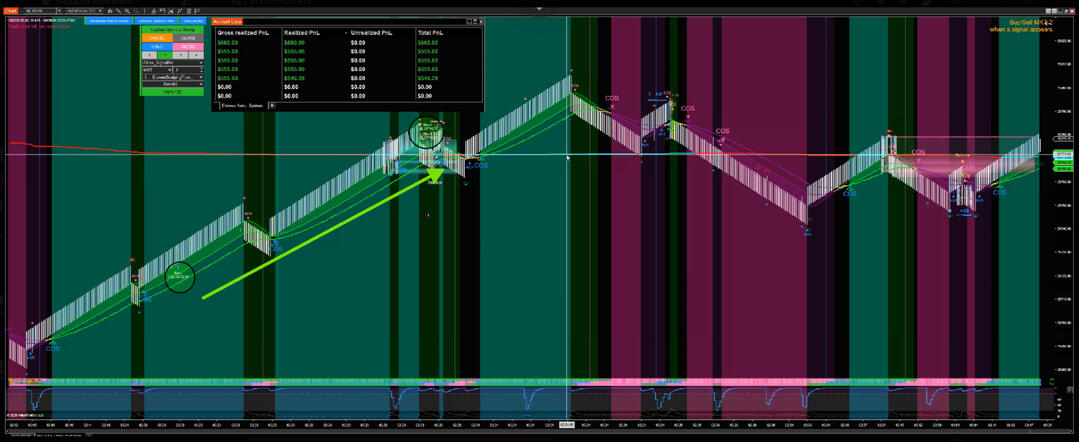Open the account selection dropdown in trade panel
The image size is (1079, 442).
point(172,62)
